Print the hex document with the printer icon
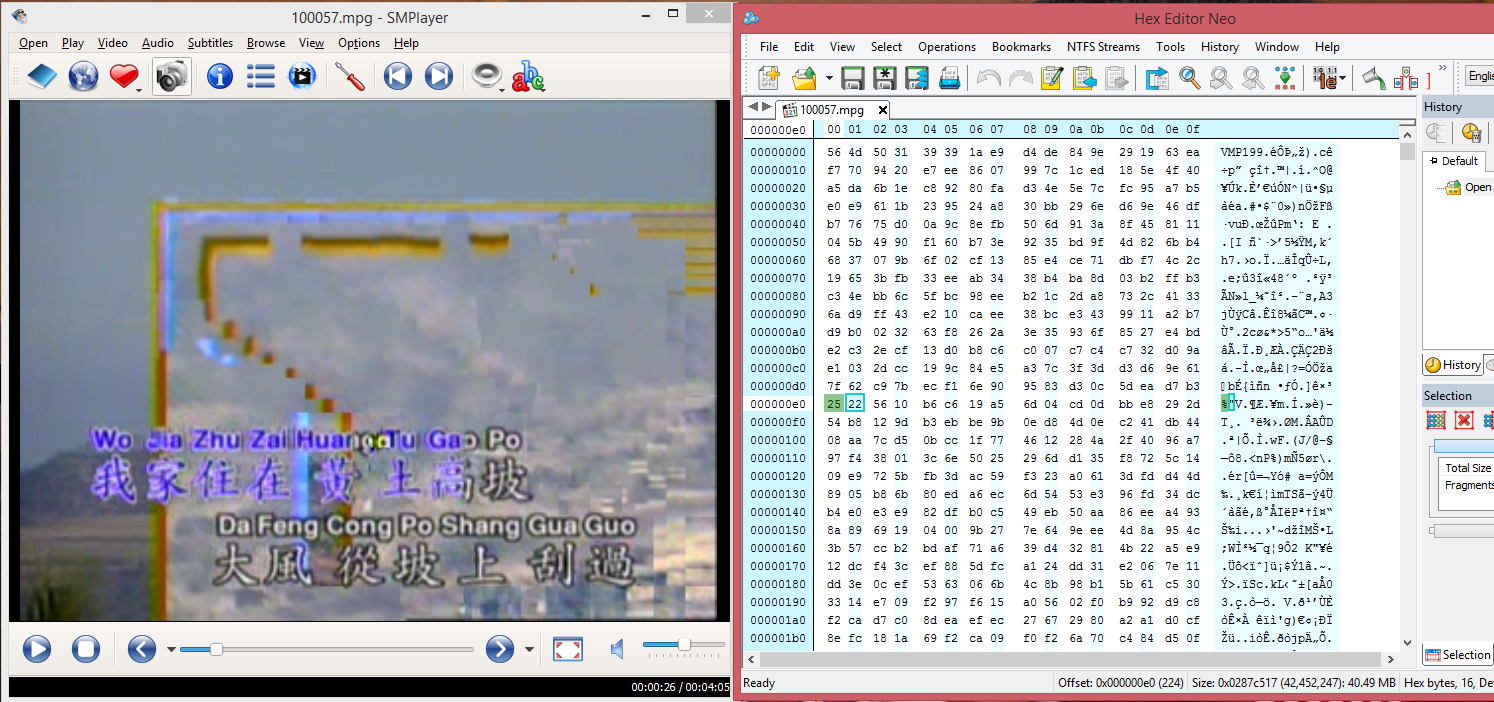 [x=949, y=77]
